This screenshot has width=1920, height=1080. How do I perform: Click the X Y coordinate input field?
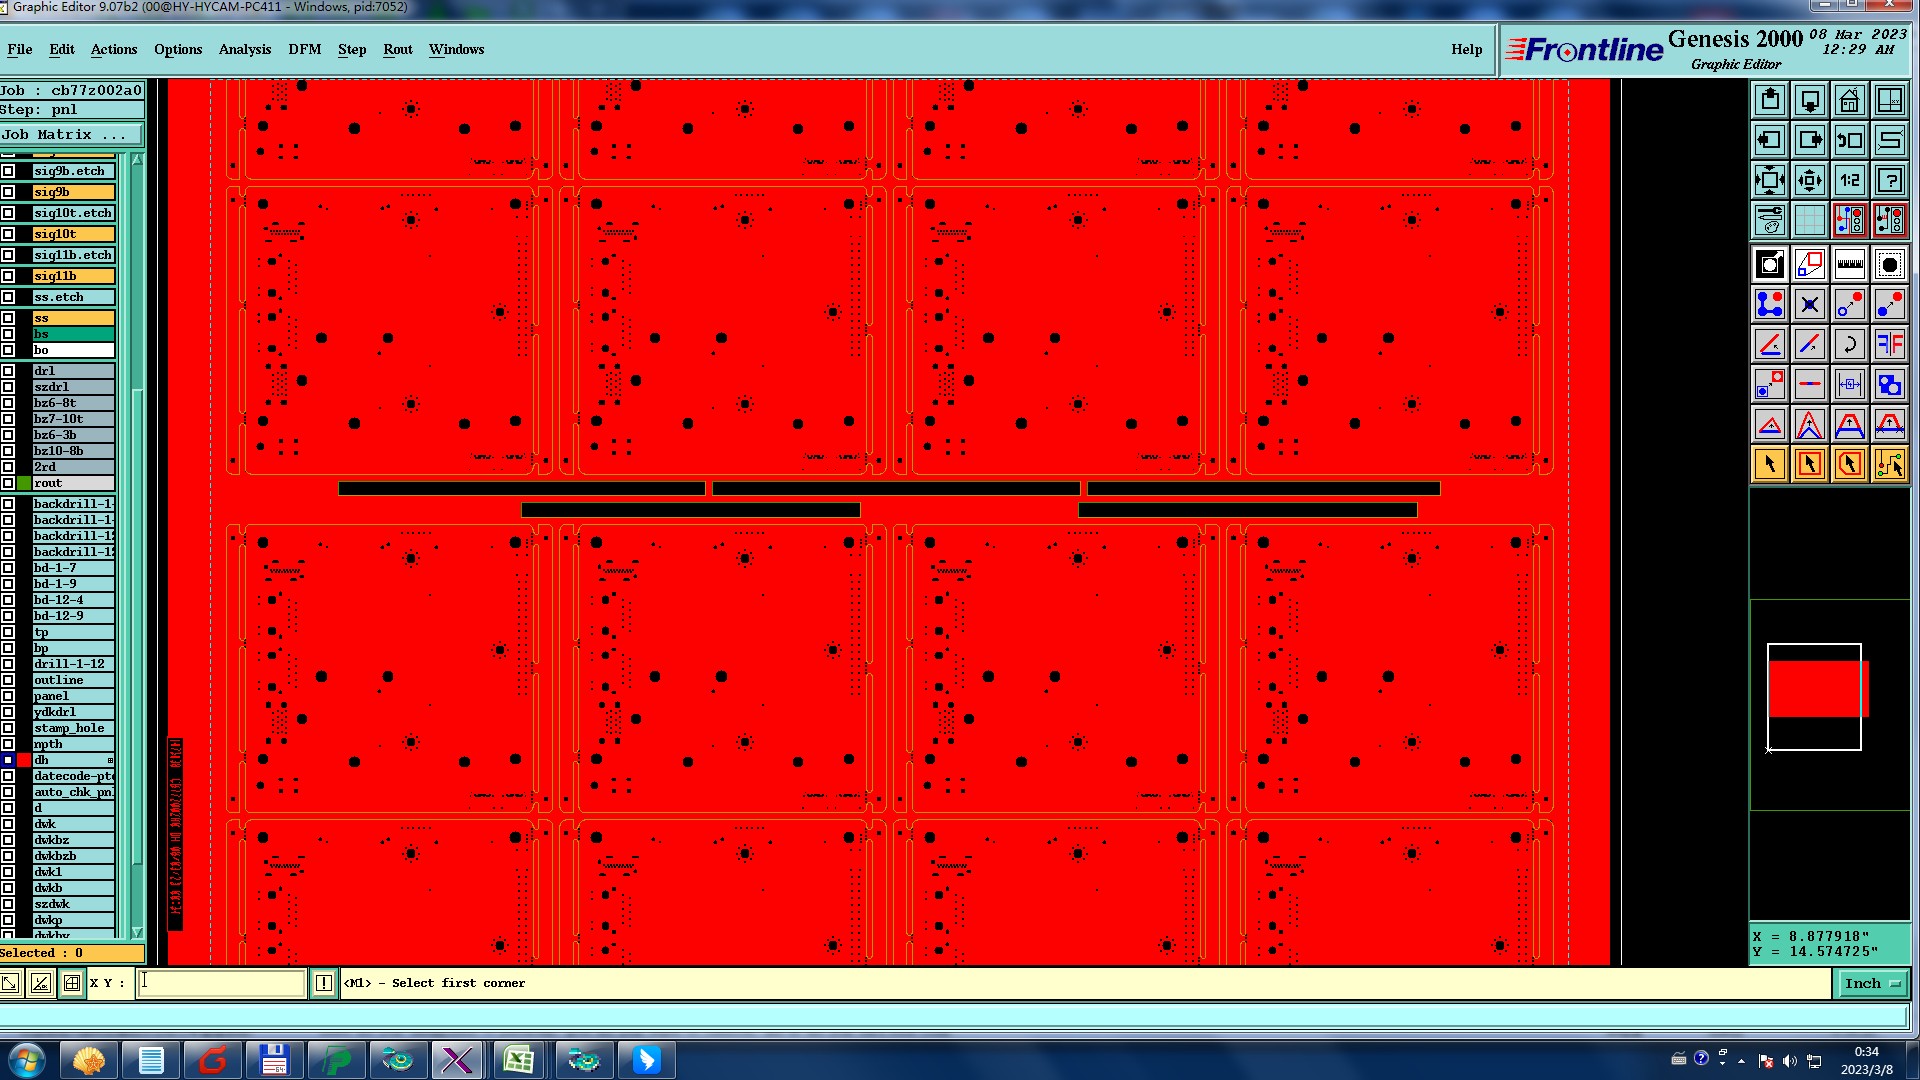coord(221,984)
